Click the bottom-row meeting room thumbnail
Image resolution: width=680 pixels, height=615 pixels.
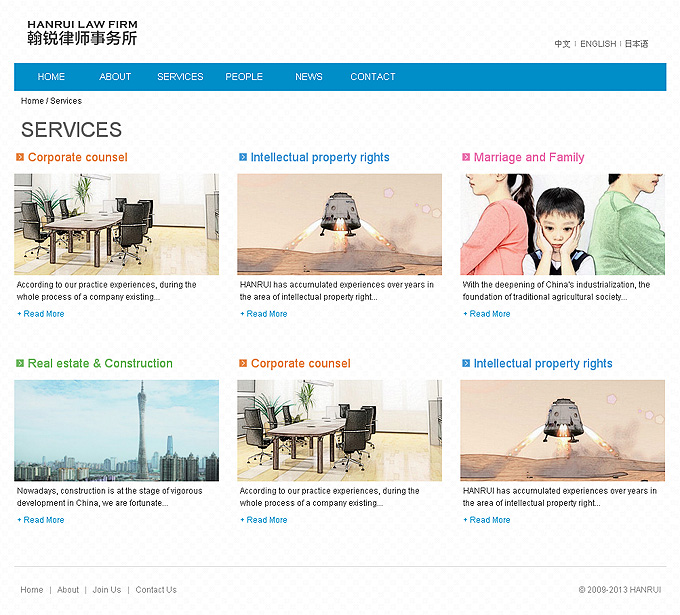point(339,430)
